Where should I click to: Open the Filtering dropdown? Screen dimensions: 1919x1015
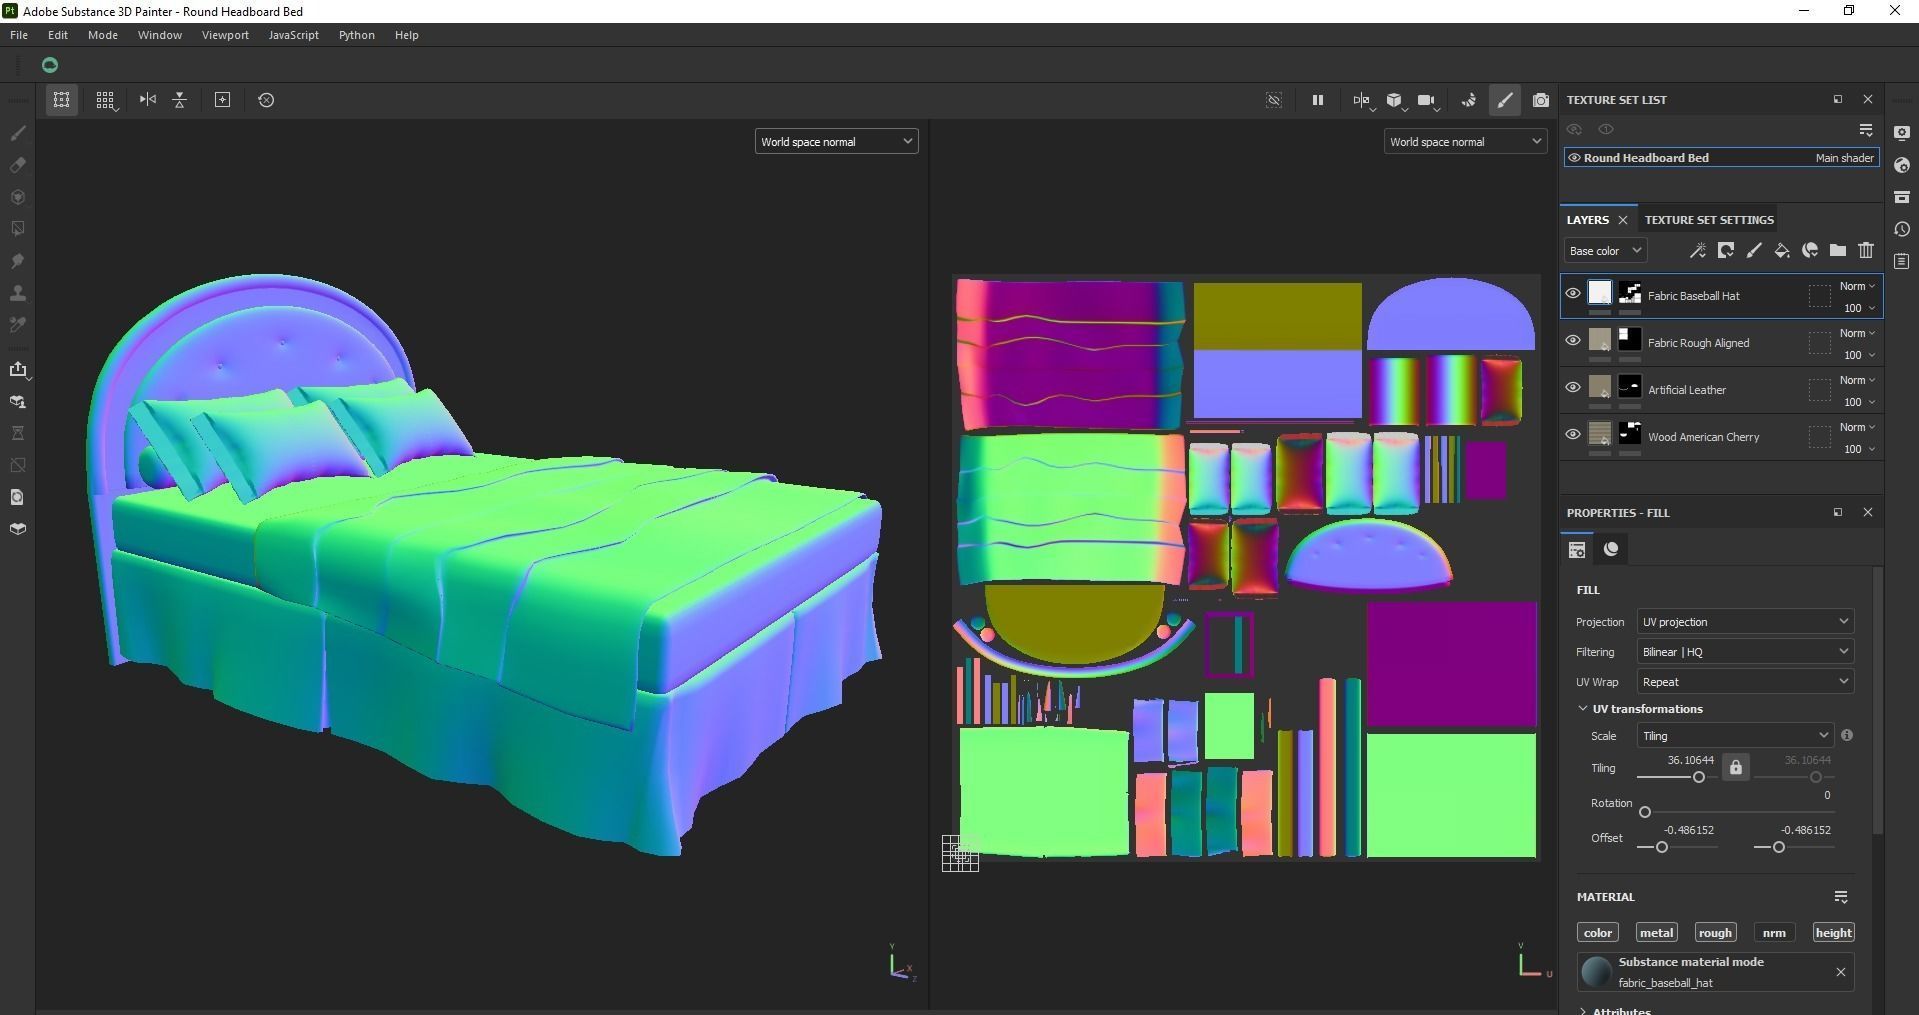click(x=1745, y=652)
